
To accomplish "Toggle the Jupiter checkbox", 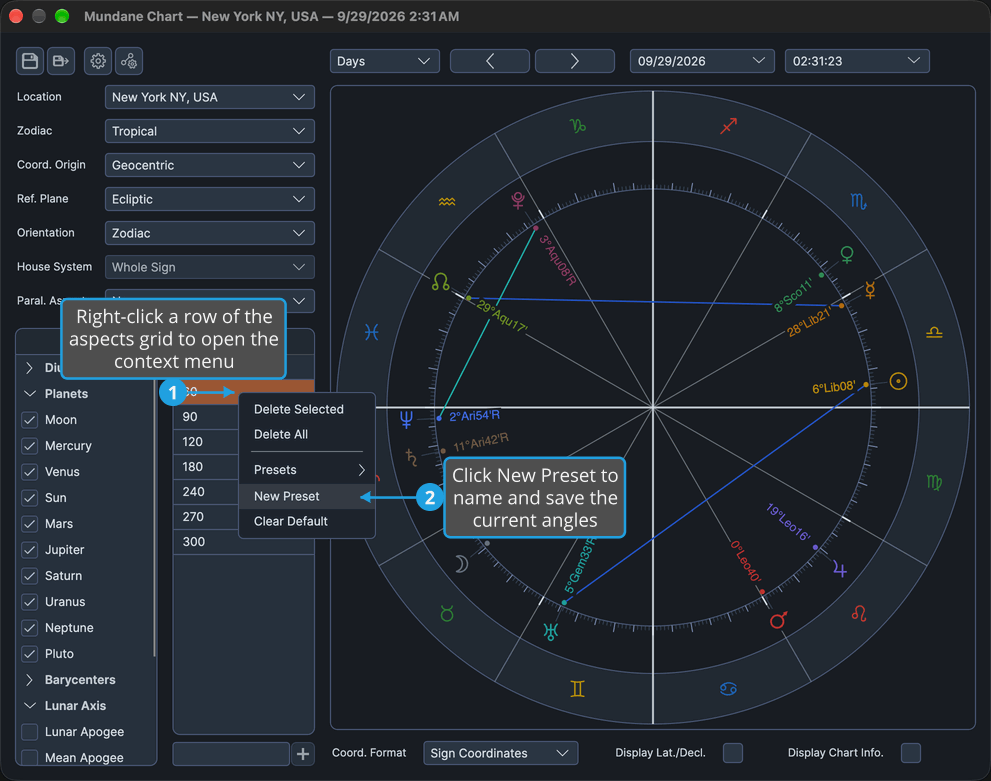I will [x=30, y=550].
